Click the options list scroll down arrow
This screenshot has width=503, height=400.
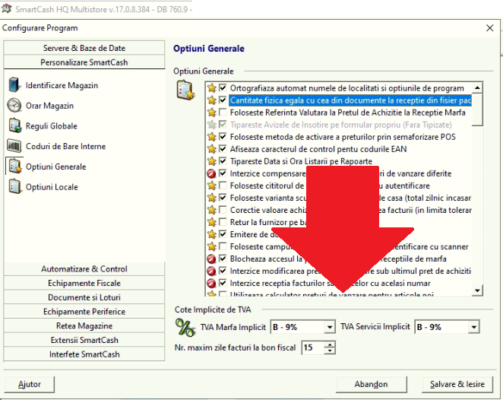click(477, 291)
